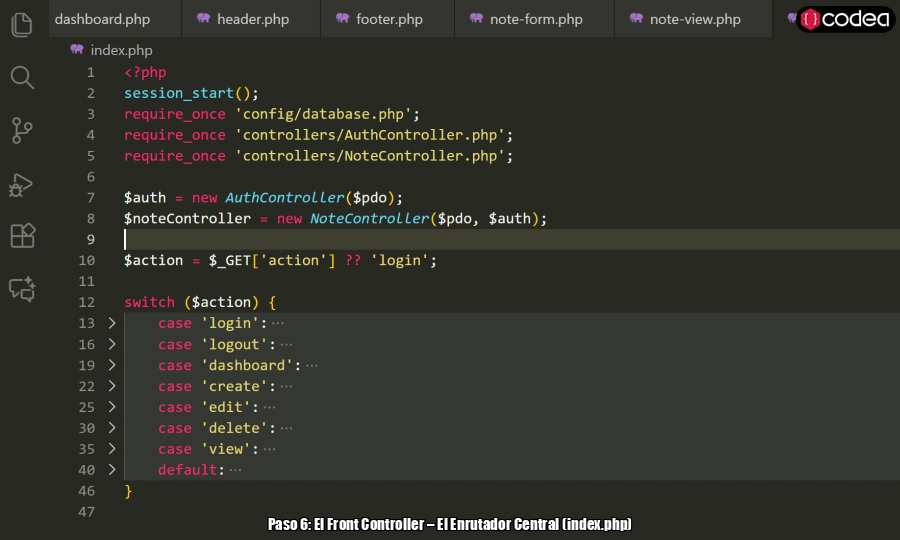Click the $noteController variable

pos(187,218)
